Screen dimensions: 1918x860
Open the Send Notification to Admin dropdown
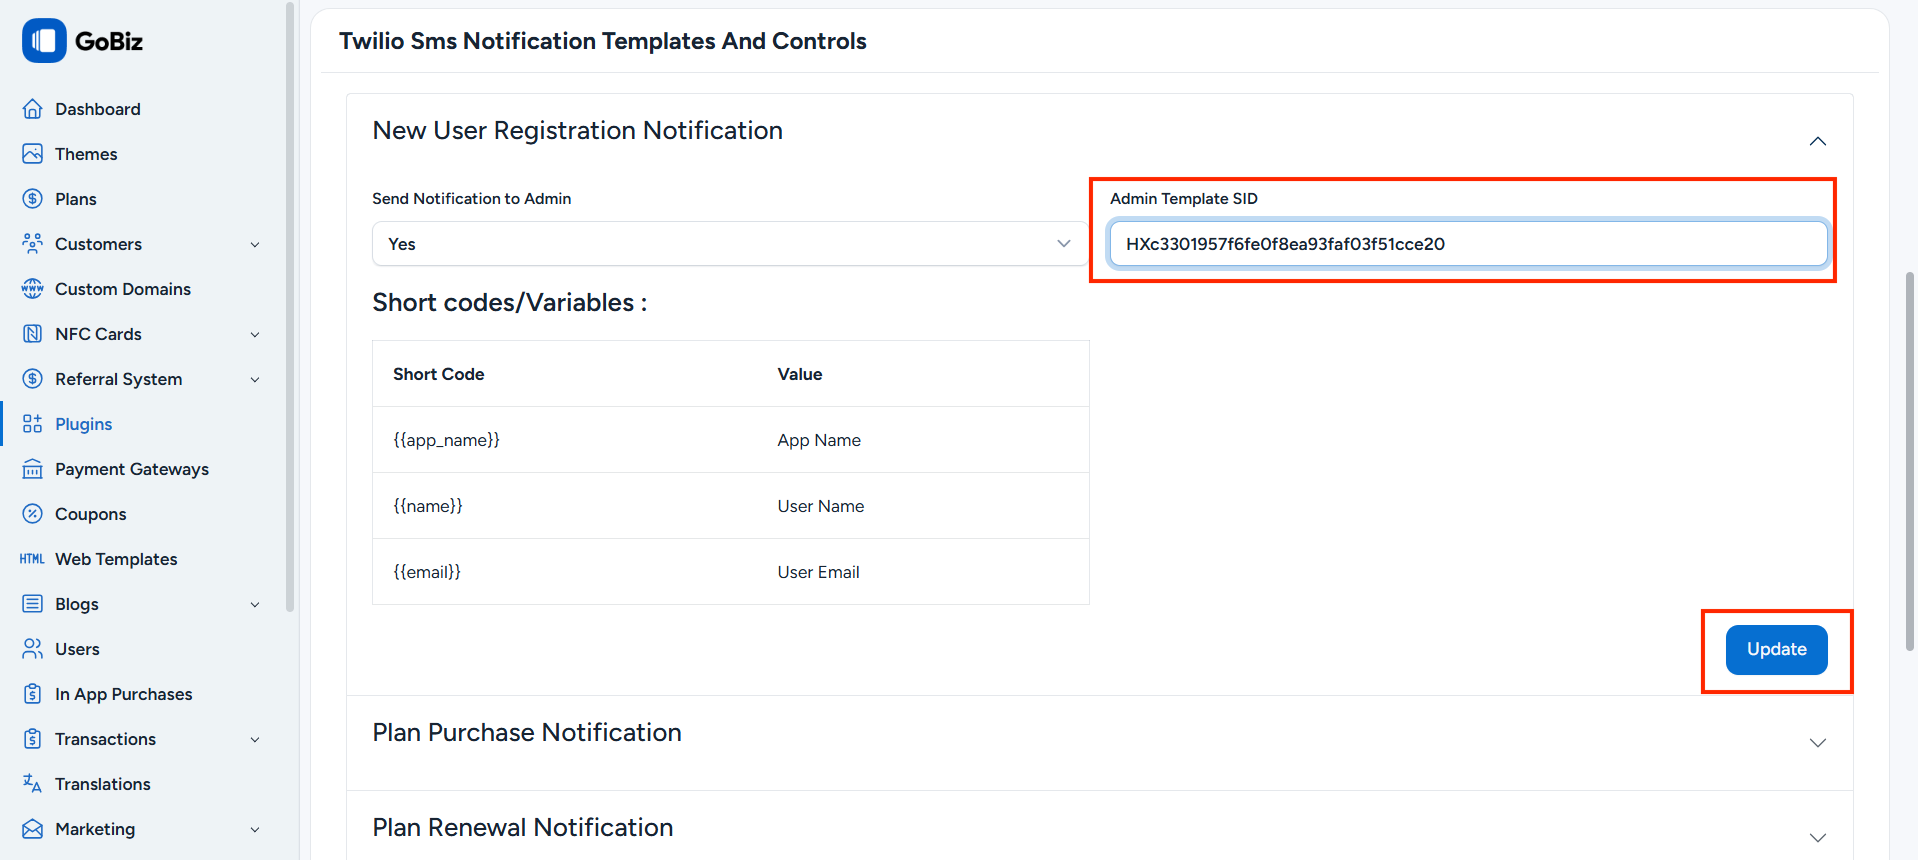729,243
